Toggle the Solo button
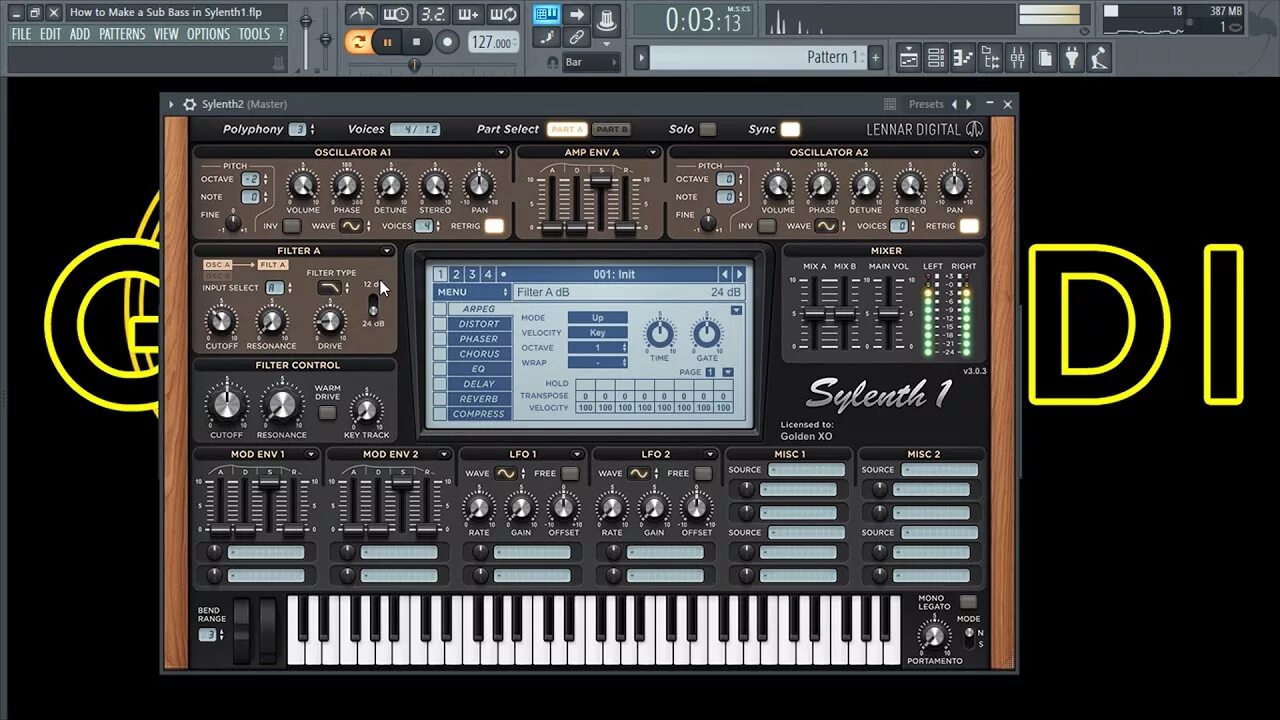This screenshot has height=720, width=1280. (x=708, y=129)
